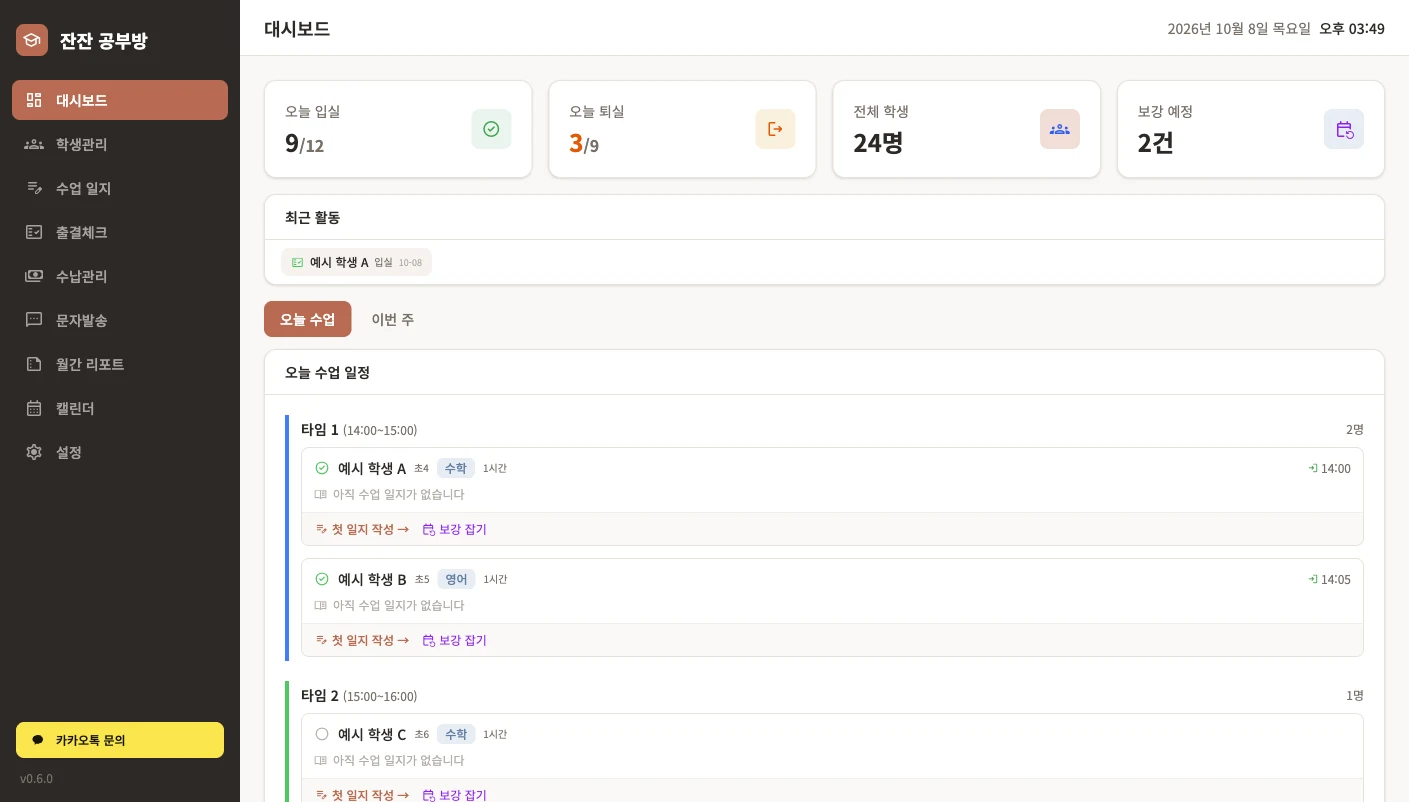
Task: Click the 설정 gear icon
Action: 34,452
